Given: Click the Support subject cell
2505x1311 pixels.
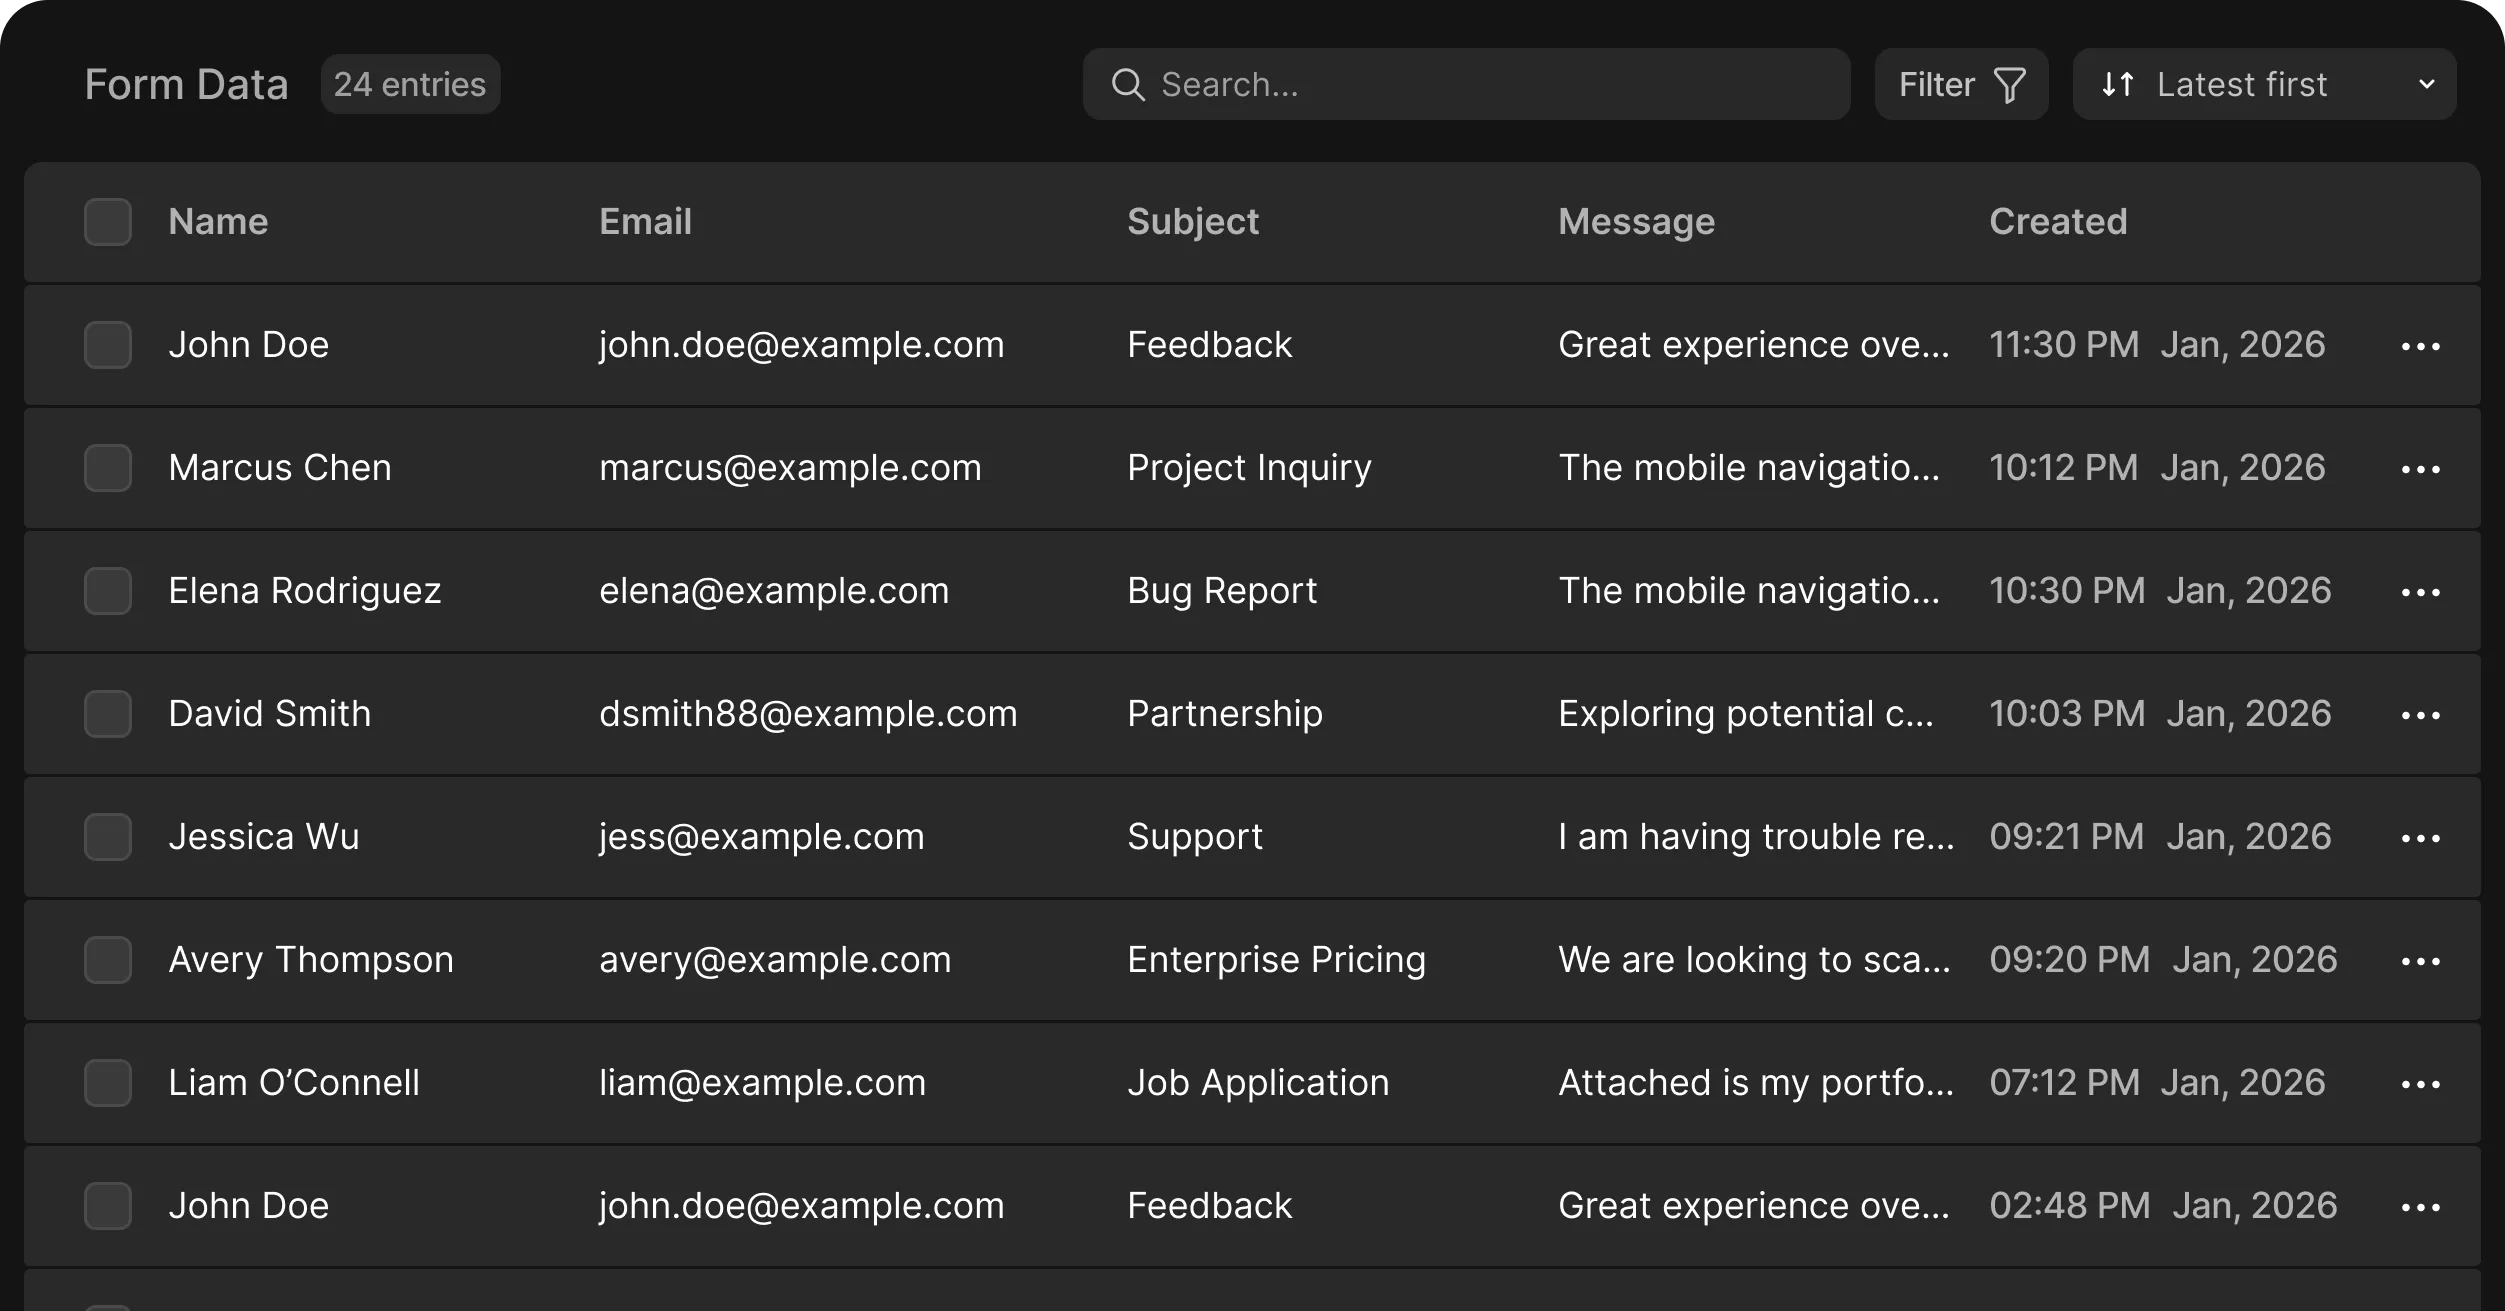Looking at the screenshot, I should (x=1195, y=837).
